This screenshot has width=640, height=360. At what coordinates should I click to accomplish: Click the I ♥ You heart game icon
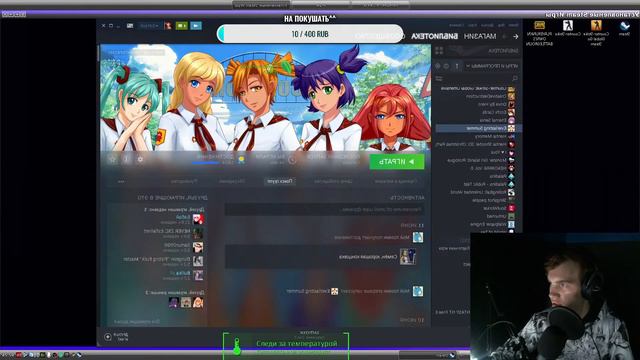point(511,152)
